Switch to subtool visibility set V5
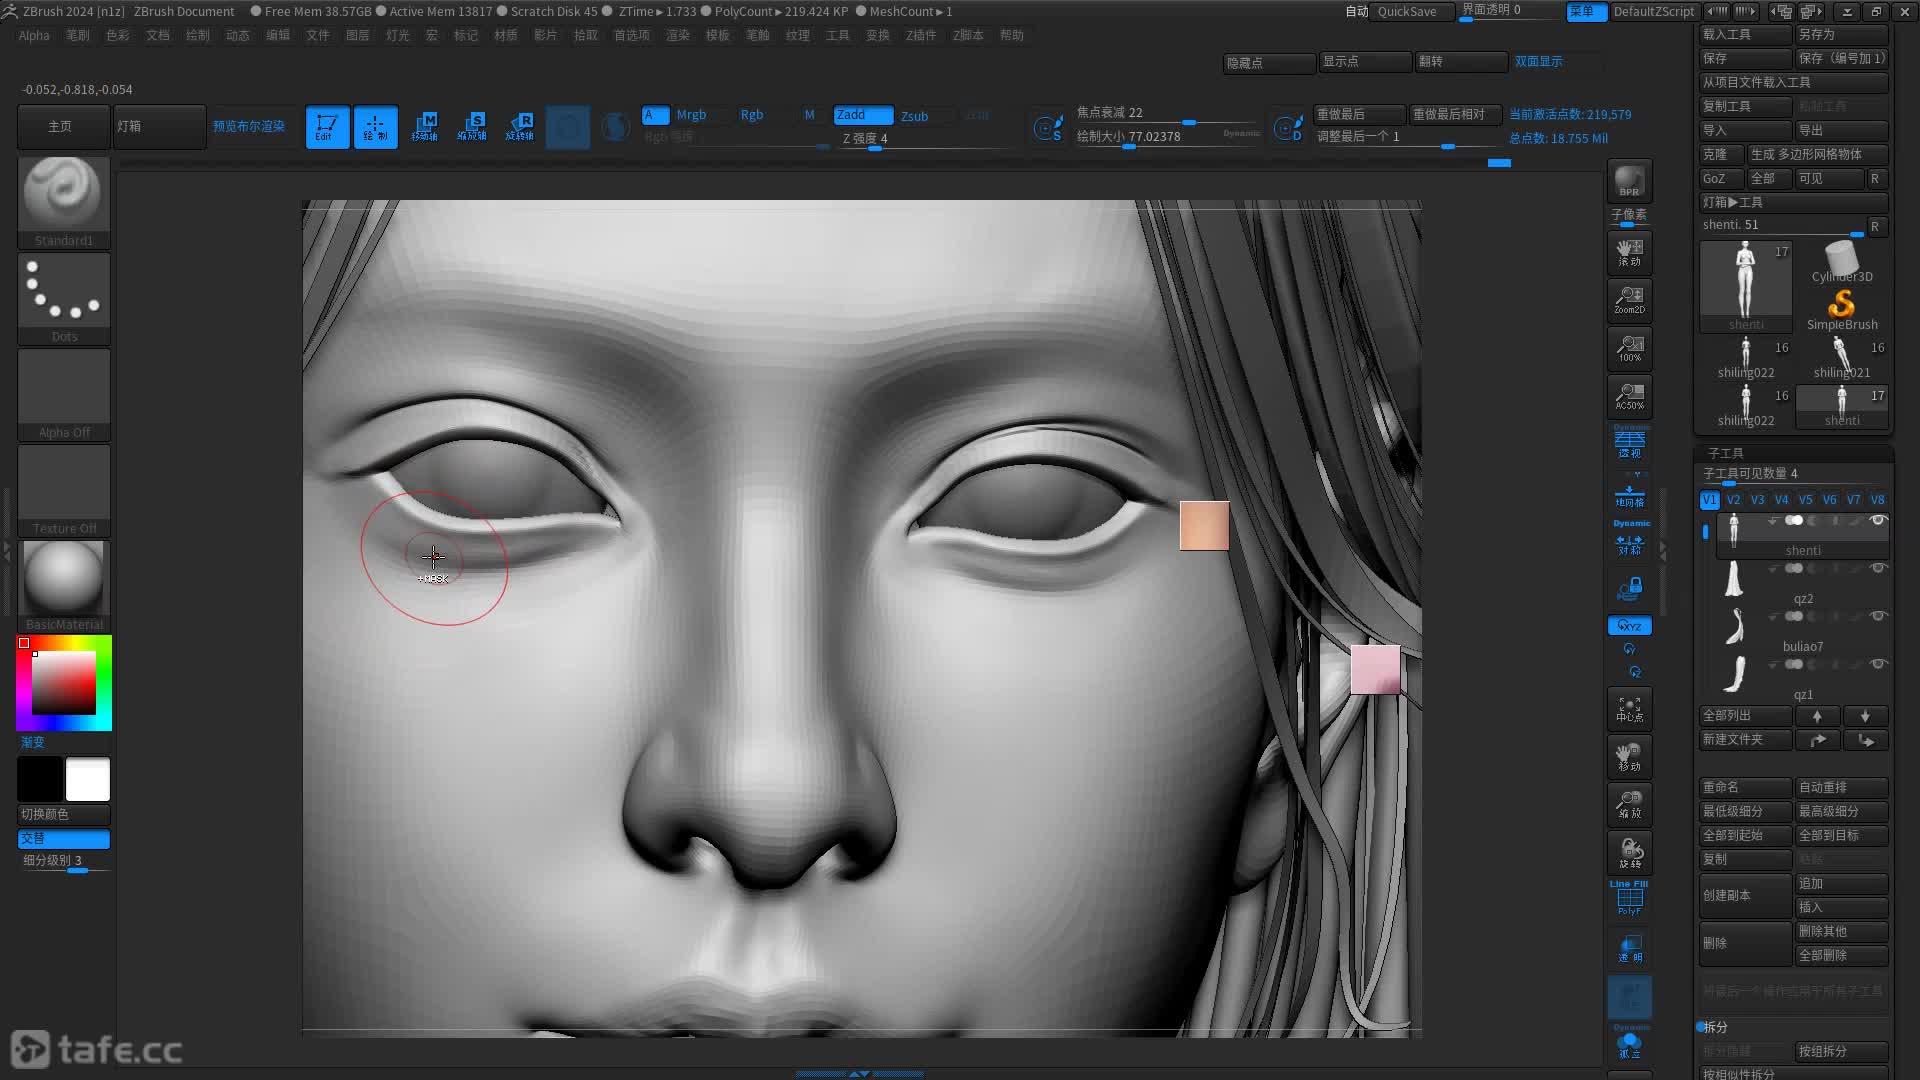Image resolution: width=1920 pixels, height=1080 pixels. 1806,500
